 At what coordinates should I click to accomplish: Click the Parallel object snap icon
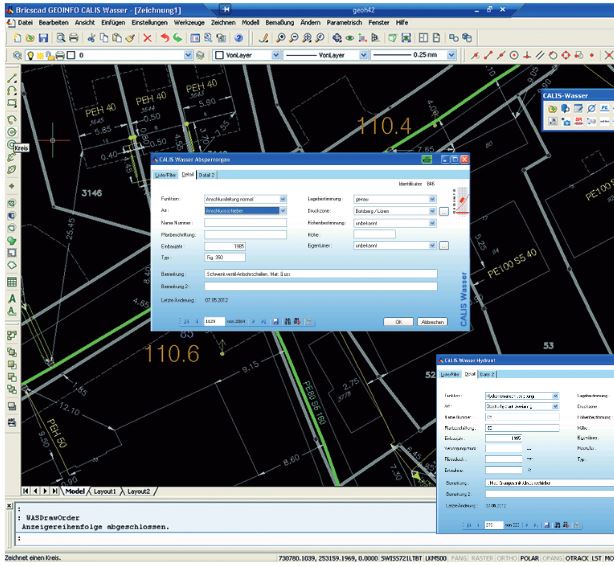click(540, 55)
